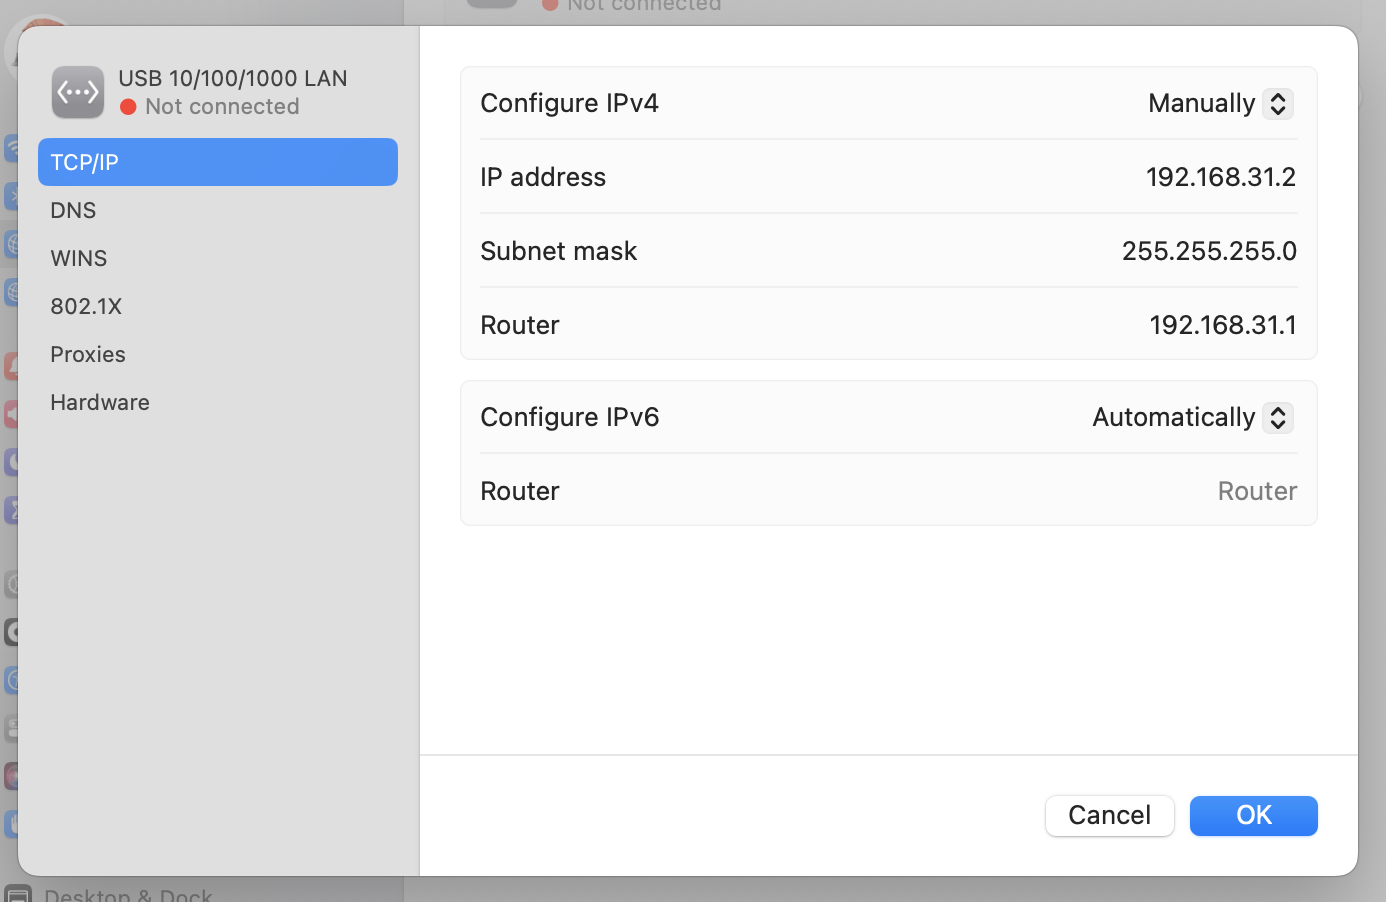Switch to the WINS section
Viewport: 1386px width, 902px height.
coord(79,258)
